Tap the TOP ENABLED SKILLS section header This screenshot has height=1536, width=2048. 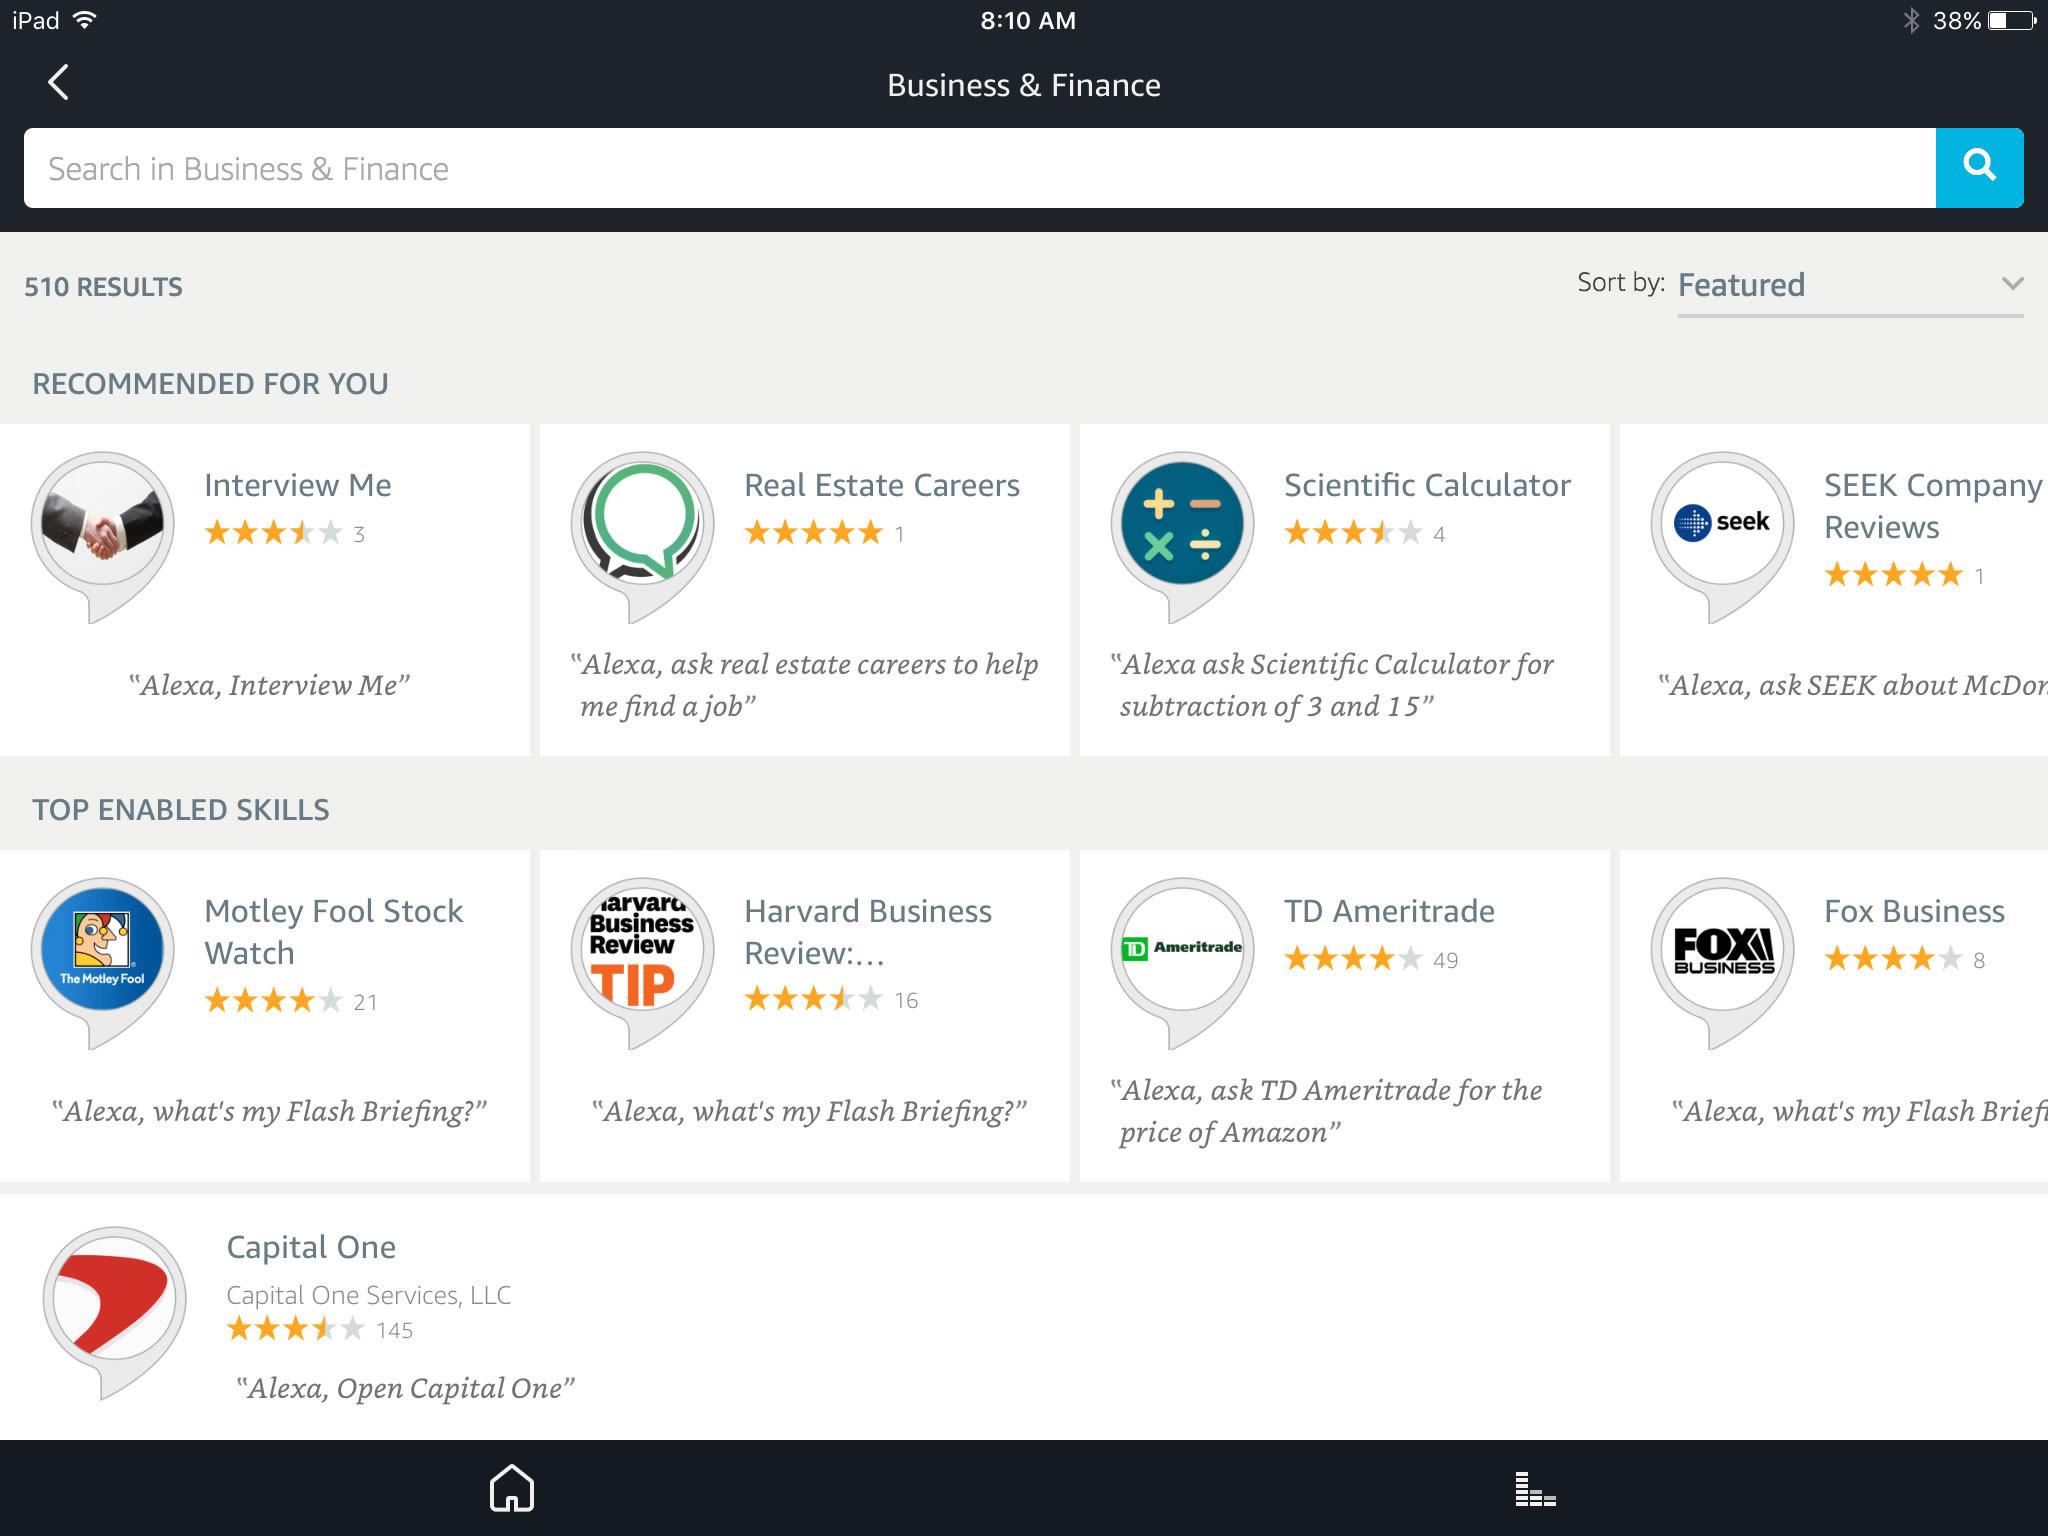pos(180,810)
